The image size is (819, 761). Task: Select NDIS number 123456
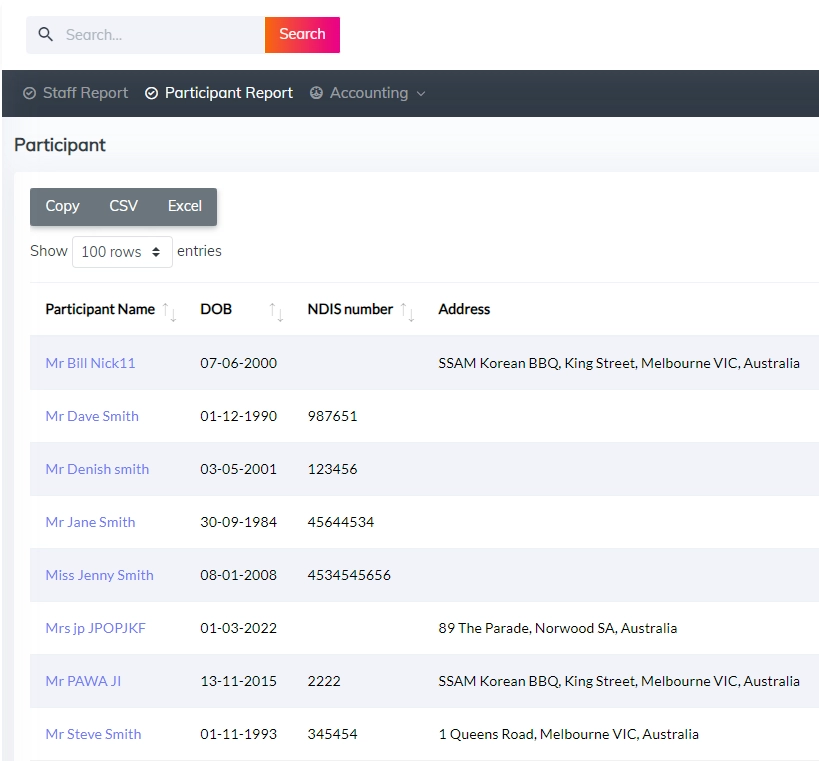click(x=333, y=469)
